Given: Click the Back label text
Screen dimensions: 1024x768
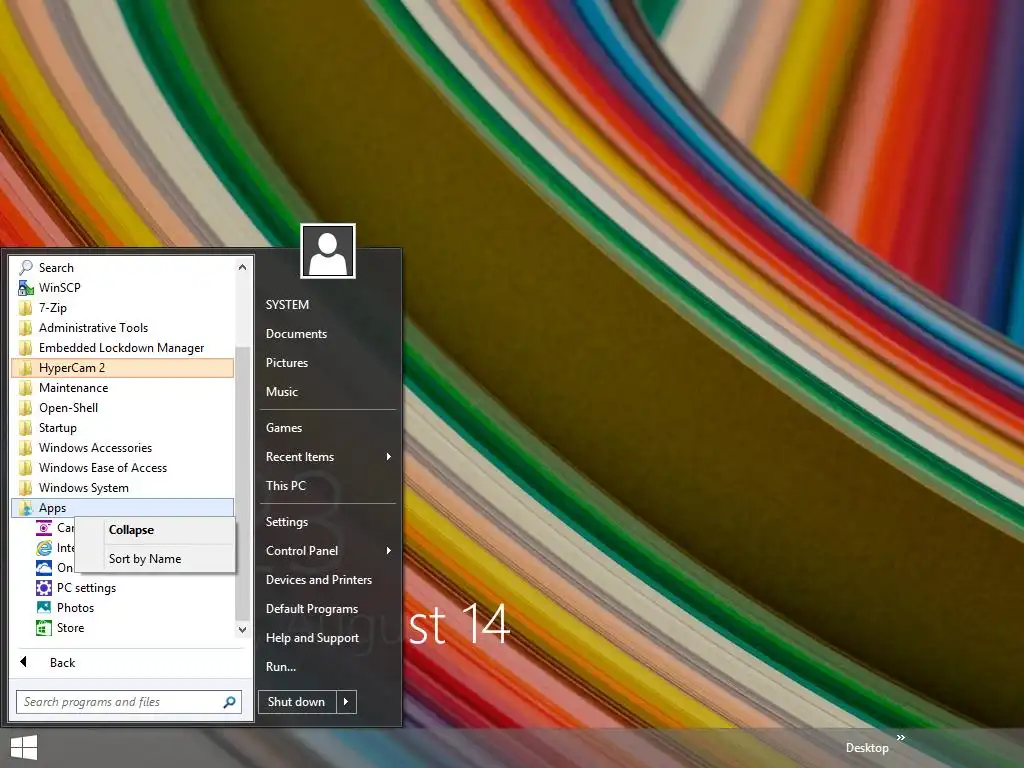Looking at the screenshot, I should [x=63, y=663].
